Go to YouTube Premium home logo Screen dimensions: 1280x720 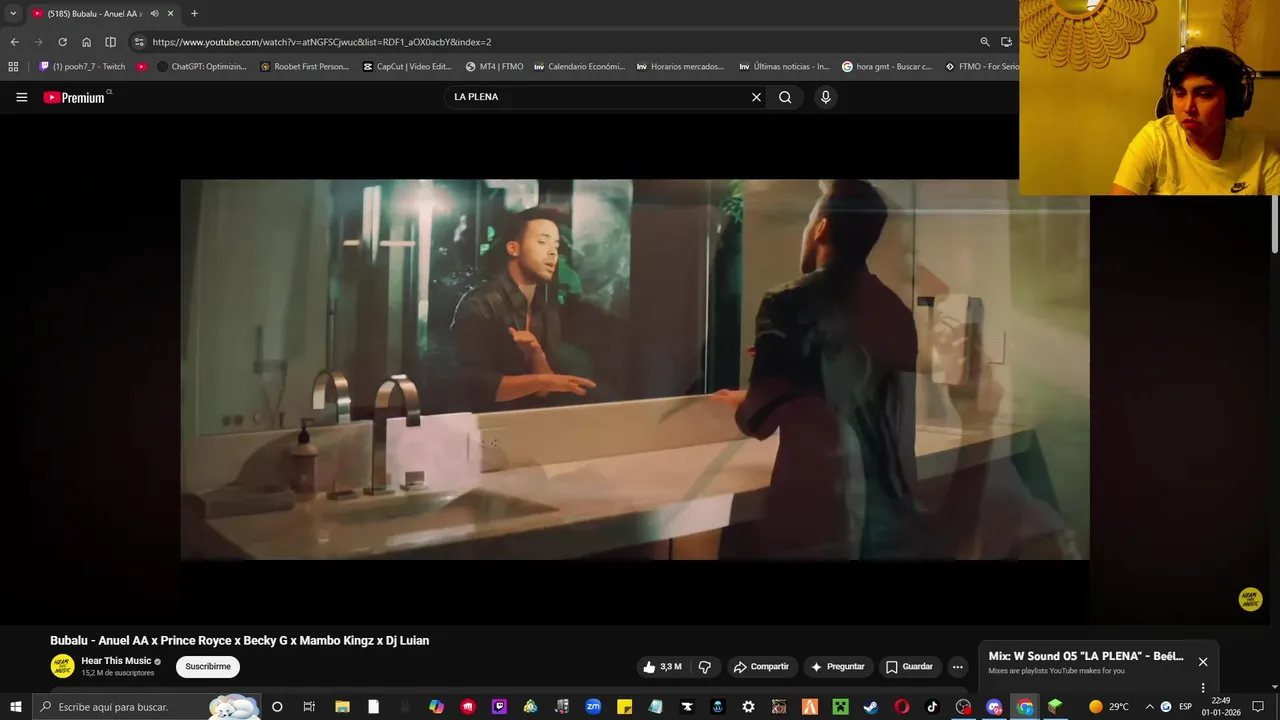[75, 97]
